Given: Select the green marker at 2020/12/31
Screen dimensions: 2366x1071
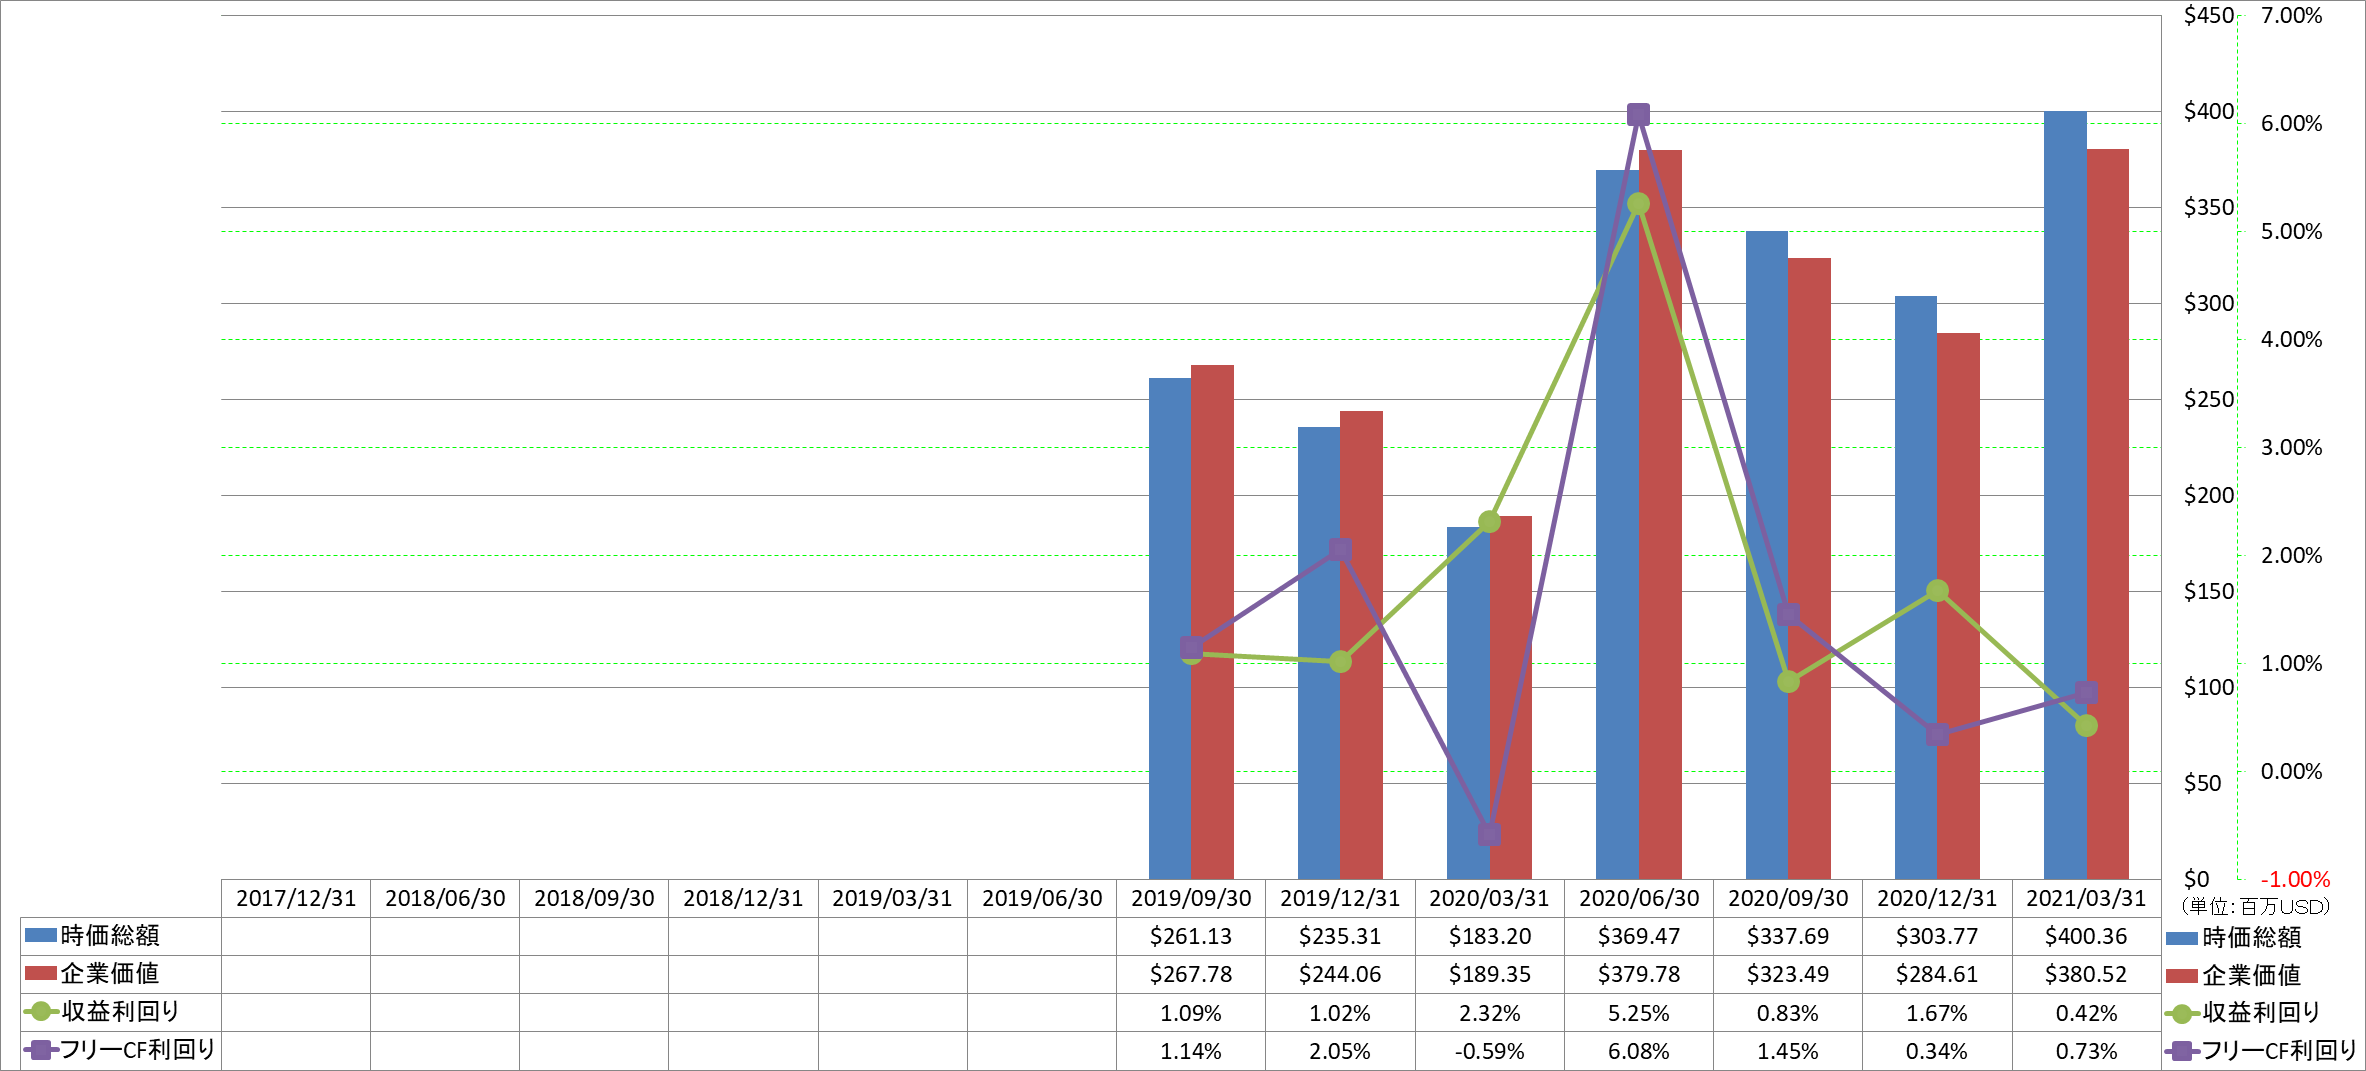Looking at the screenshot, I should 1937,591.
